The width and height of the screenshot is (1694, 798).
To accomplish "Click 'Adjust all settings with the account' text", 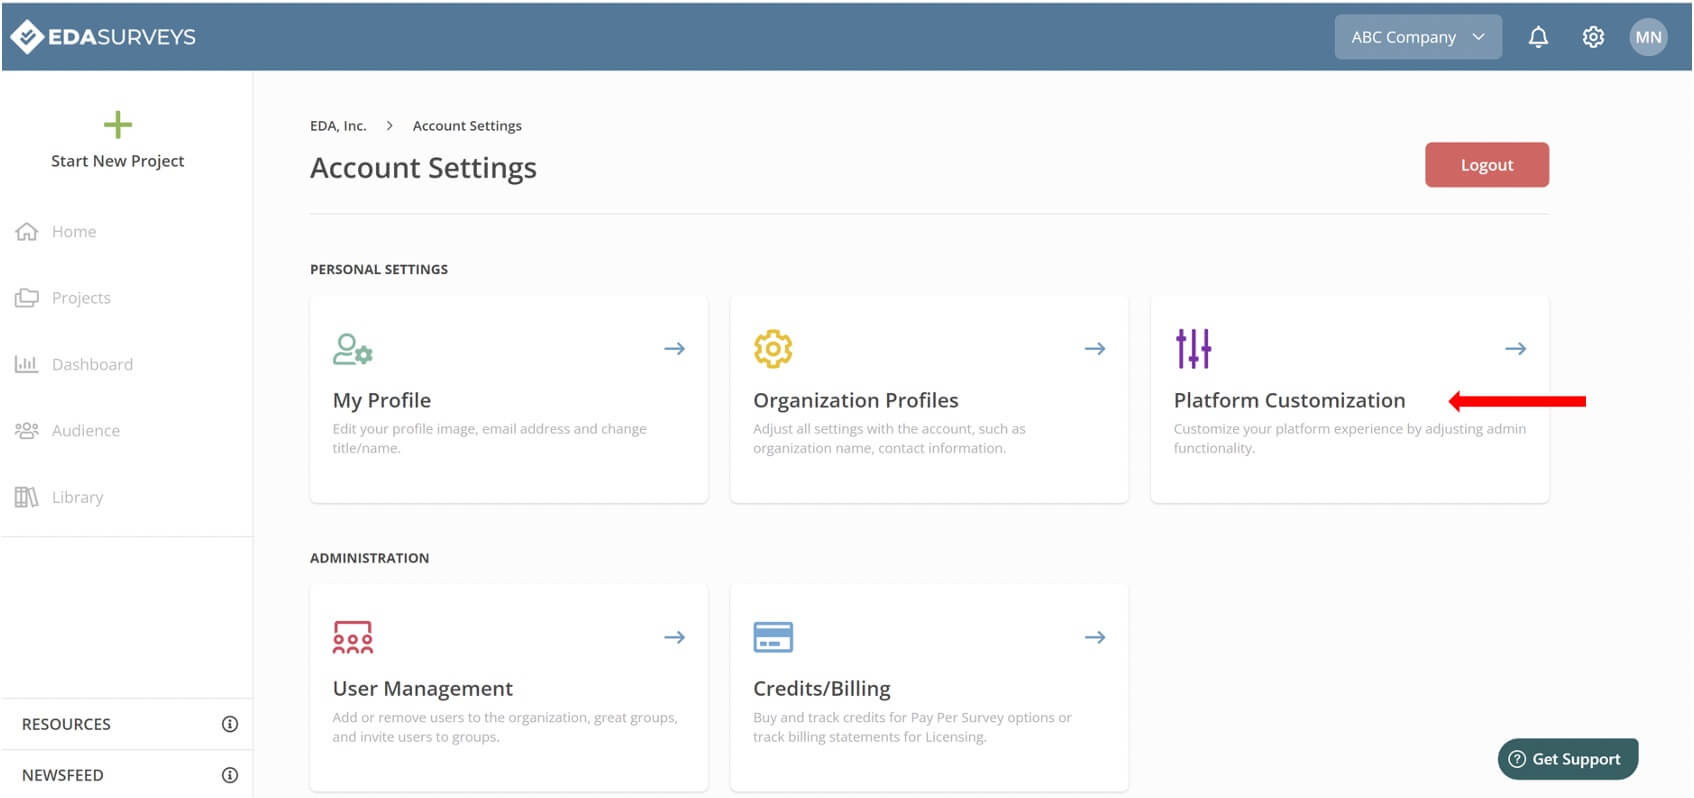I will (x=889, y=438).
